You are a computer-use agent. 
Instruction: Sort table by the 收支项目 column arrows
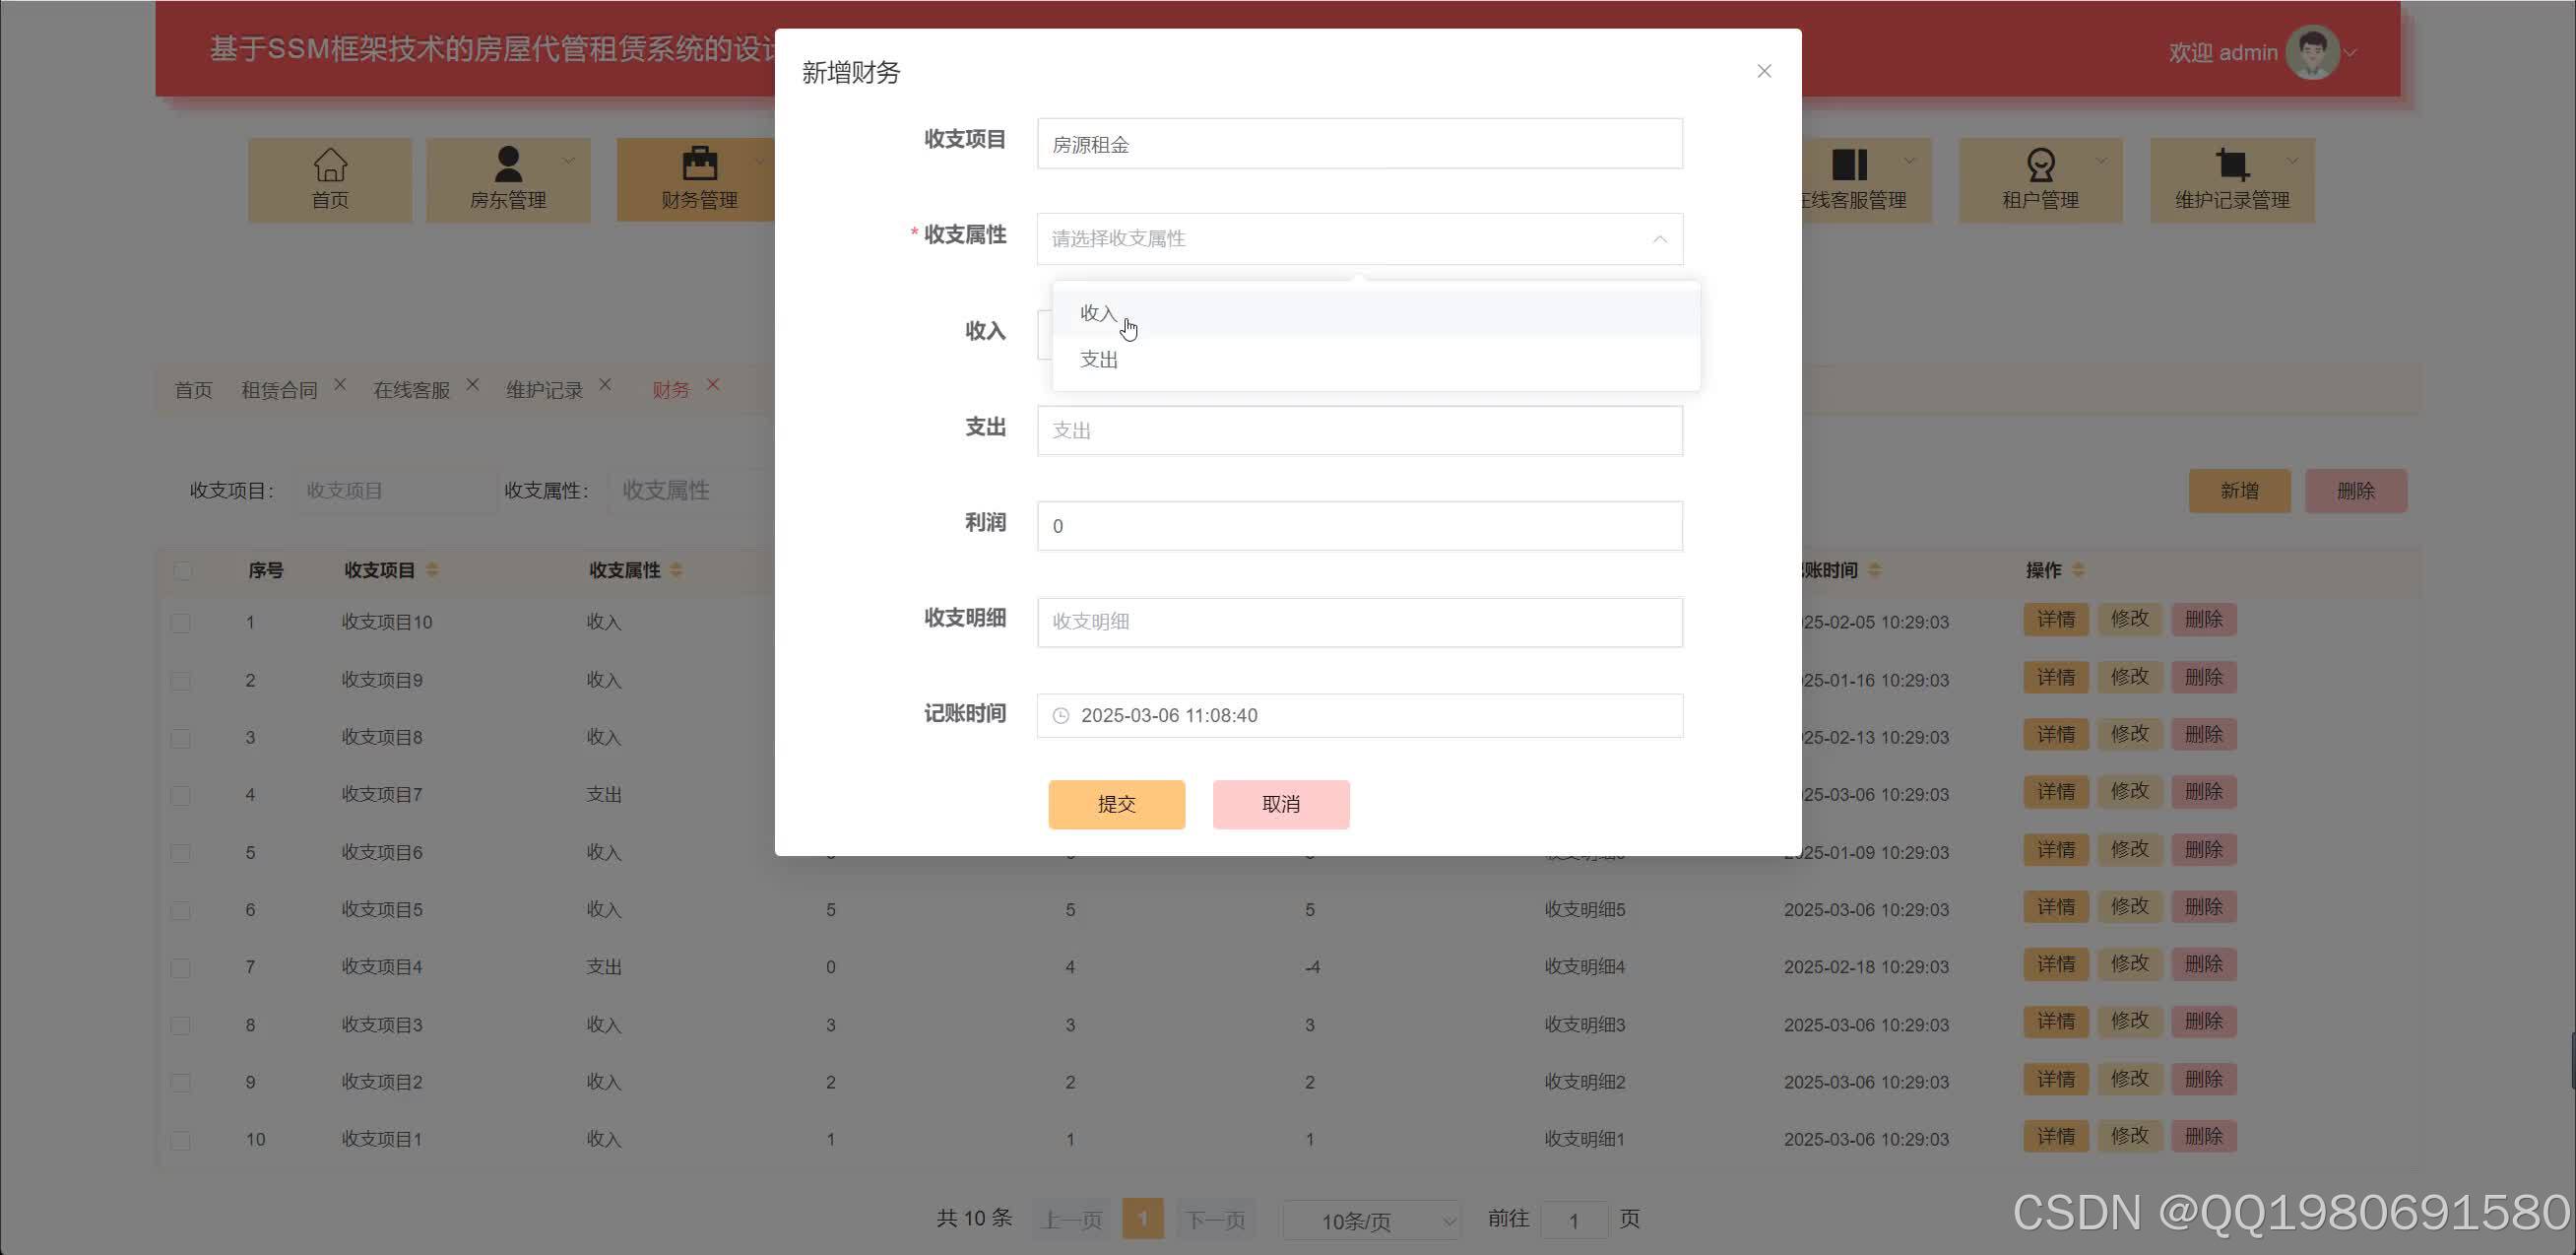pos(433,570)
